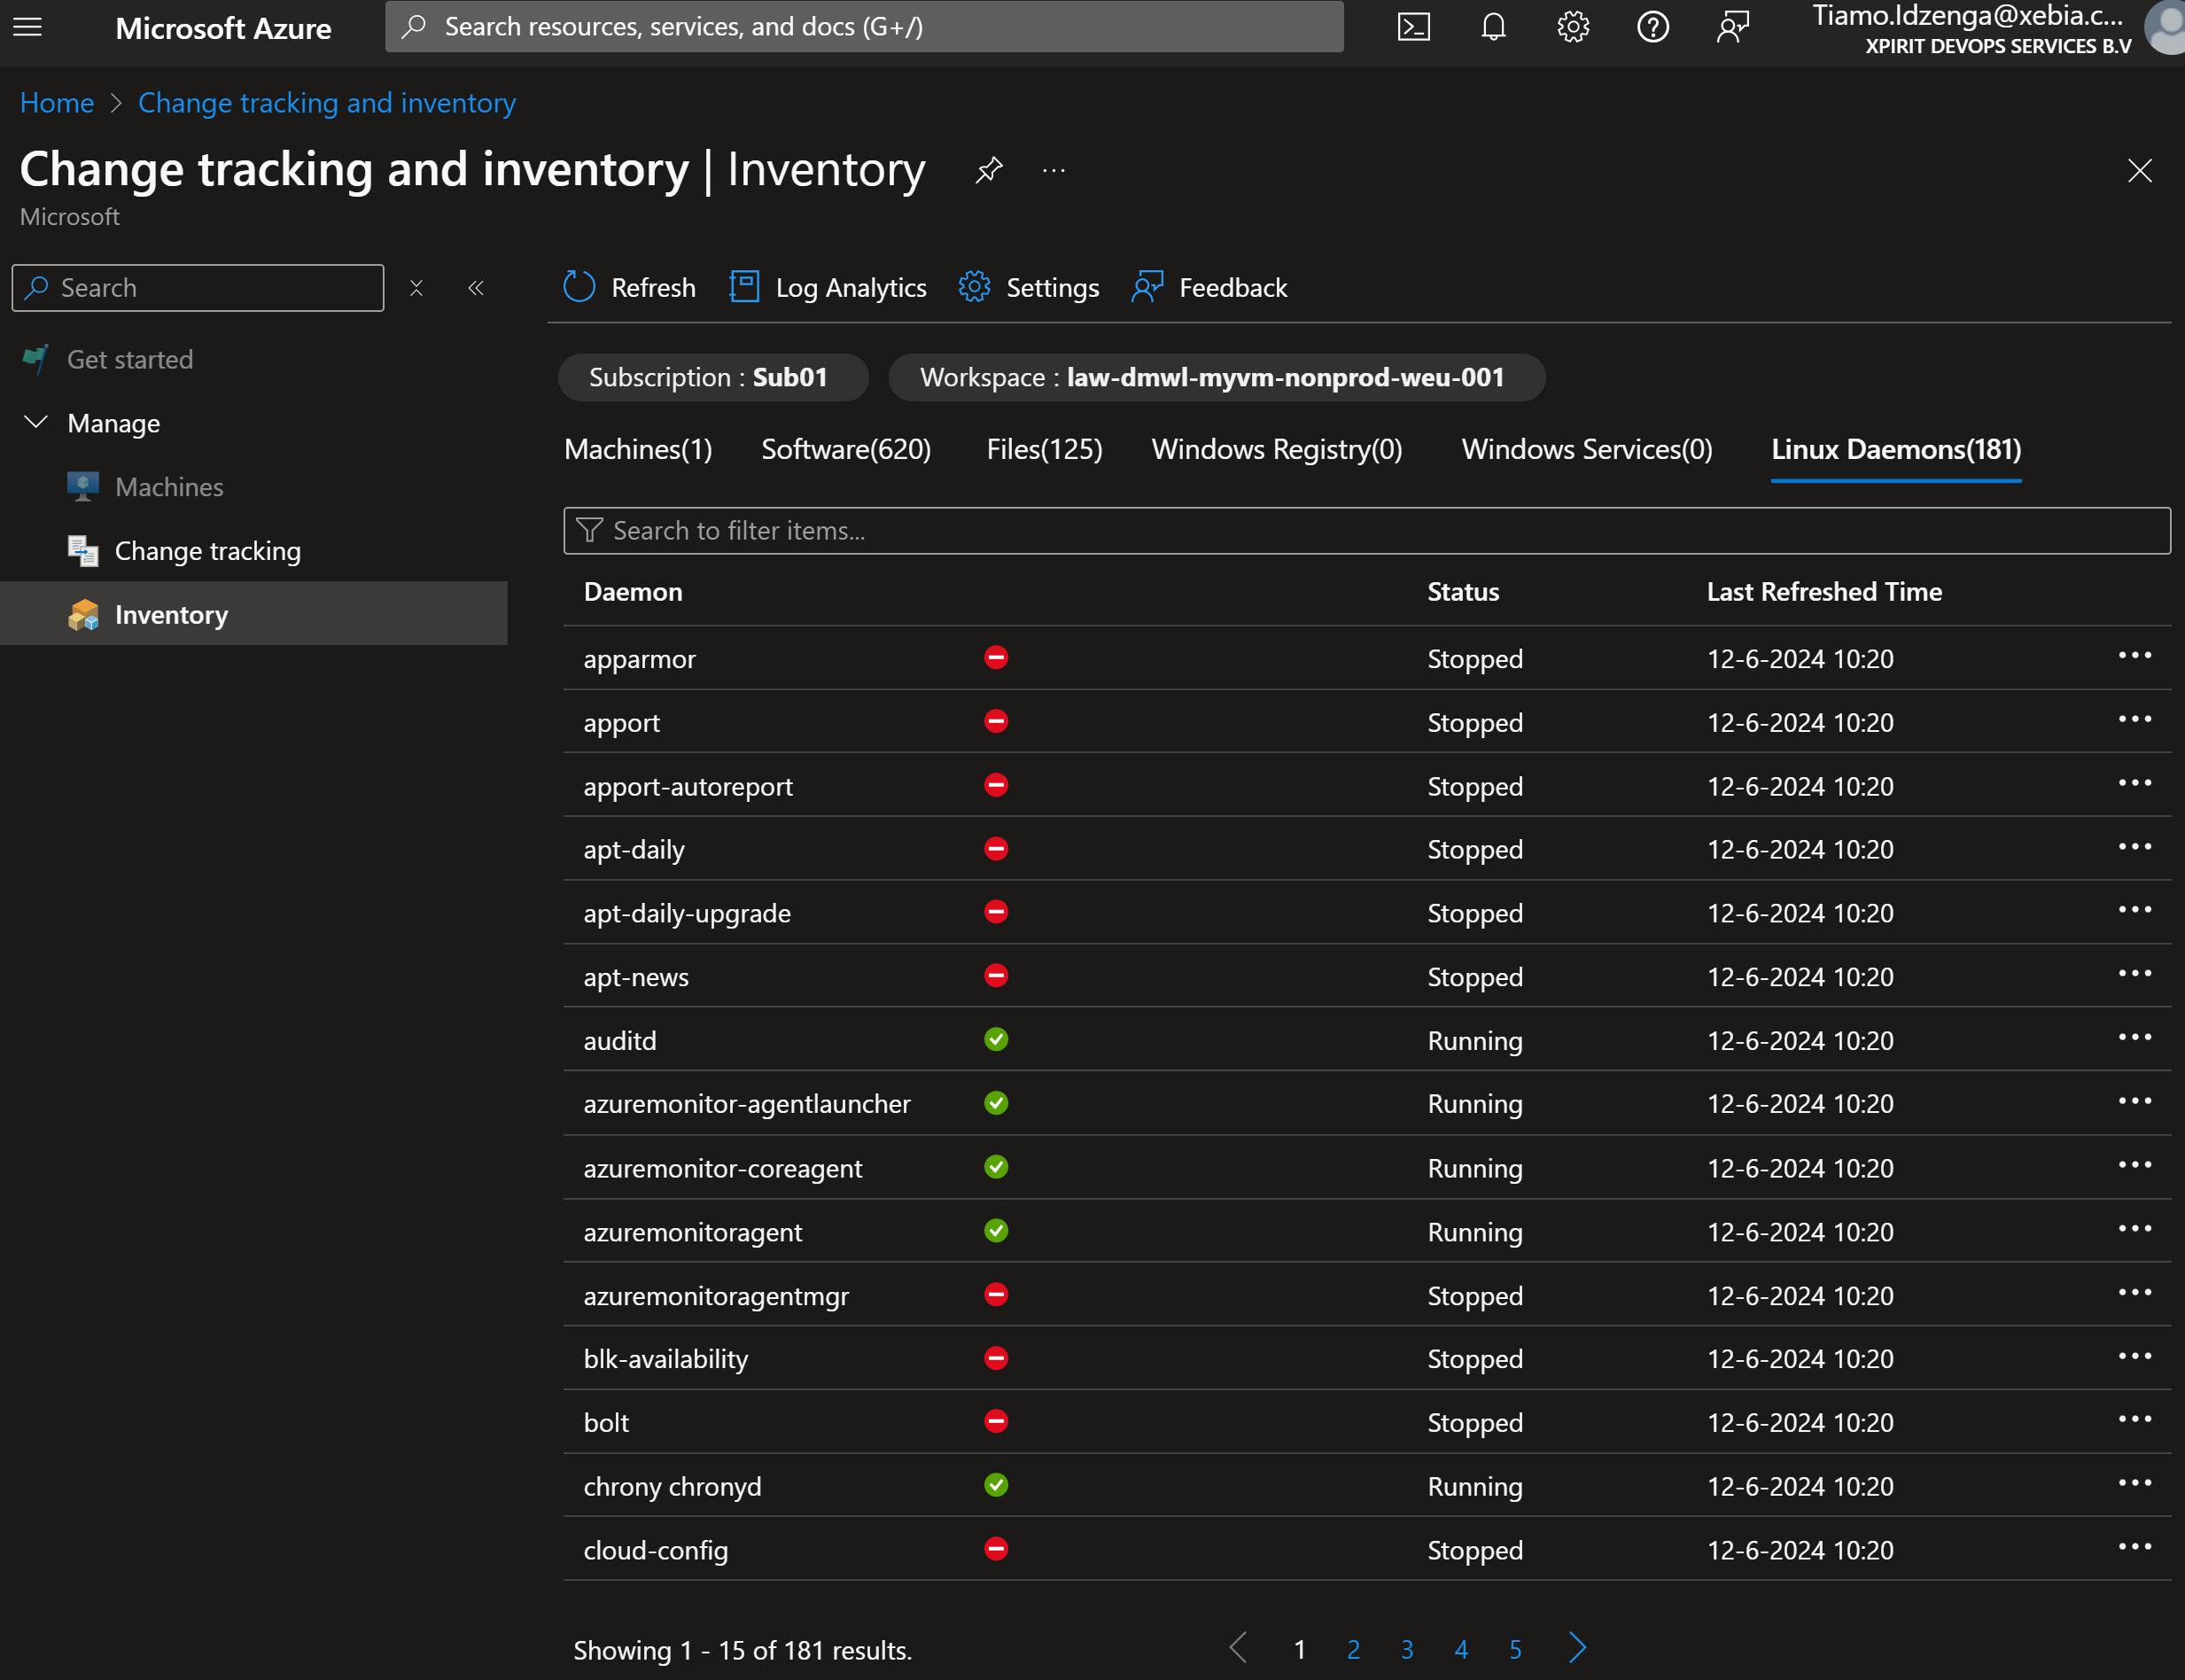Open the user account avatar
This screenshot has height=1680, width=2185.
click(x=2166, y=27)
